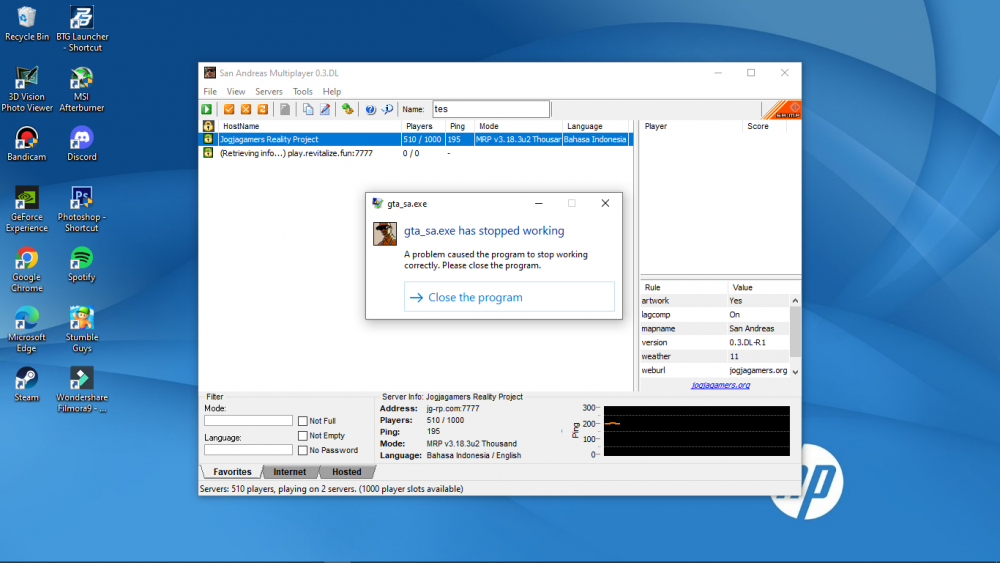Open the jogjagamers.org link

pos(721,385)
